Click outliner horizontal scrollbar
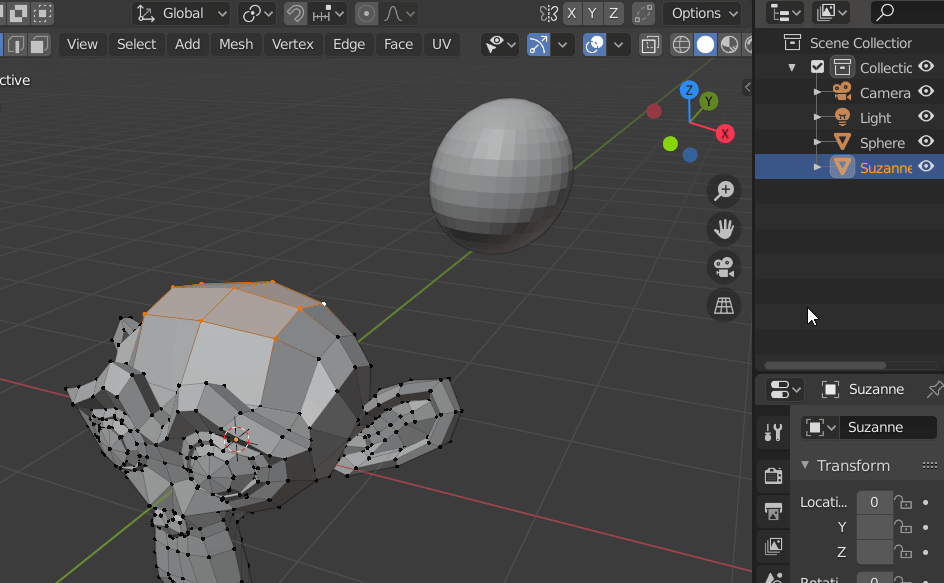944x583 pixels. (x=825, y=366)
